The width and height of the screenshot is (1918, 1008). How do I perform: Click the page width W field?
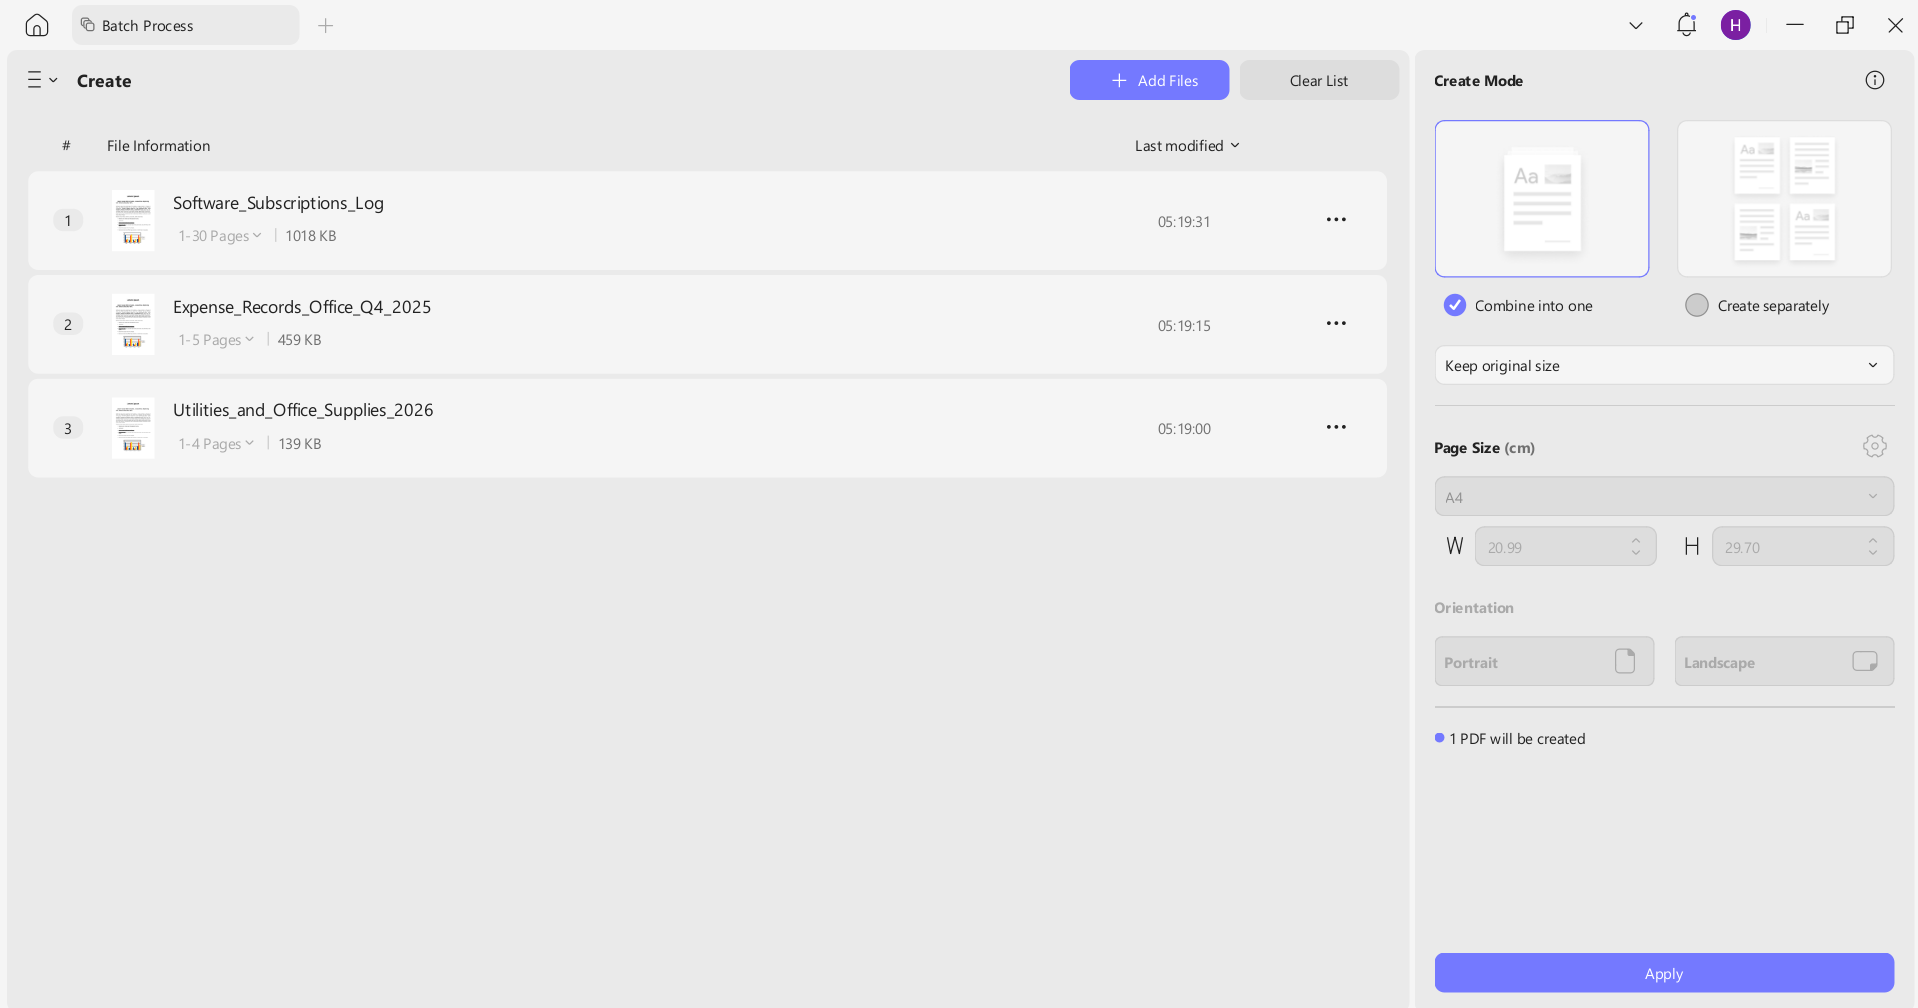1565,547
